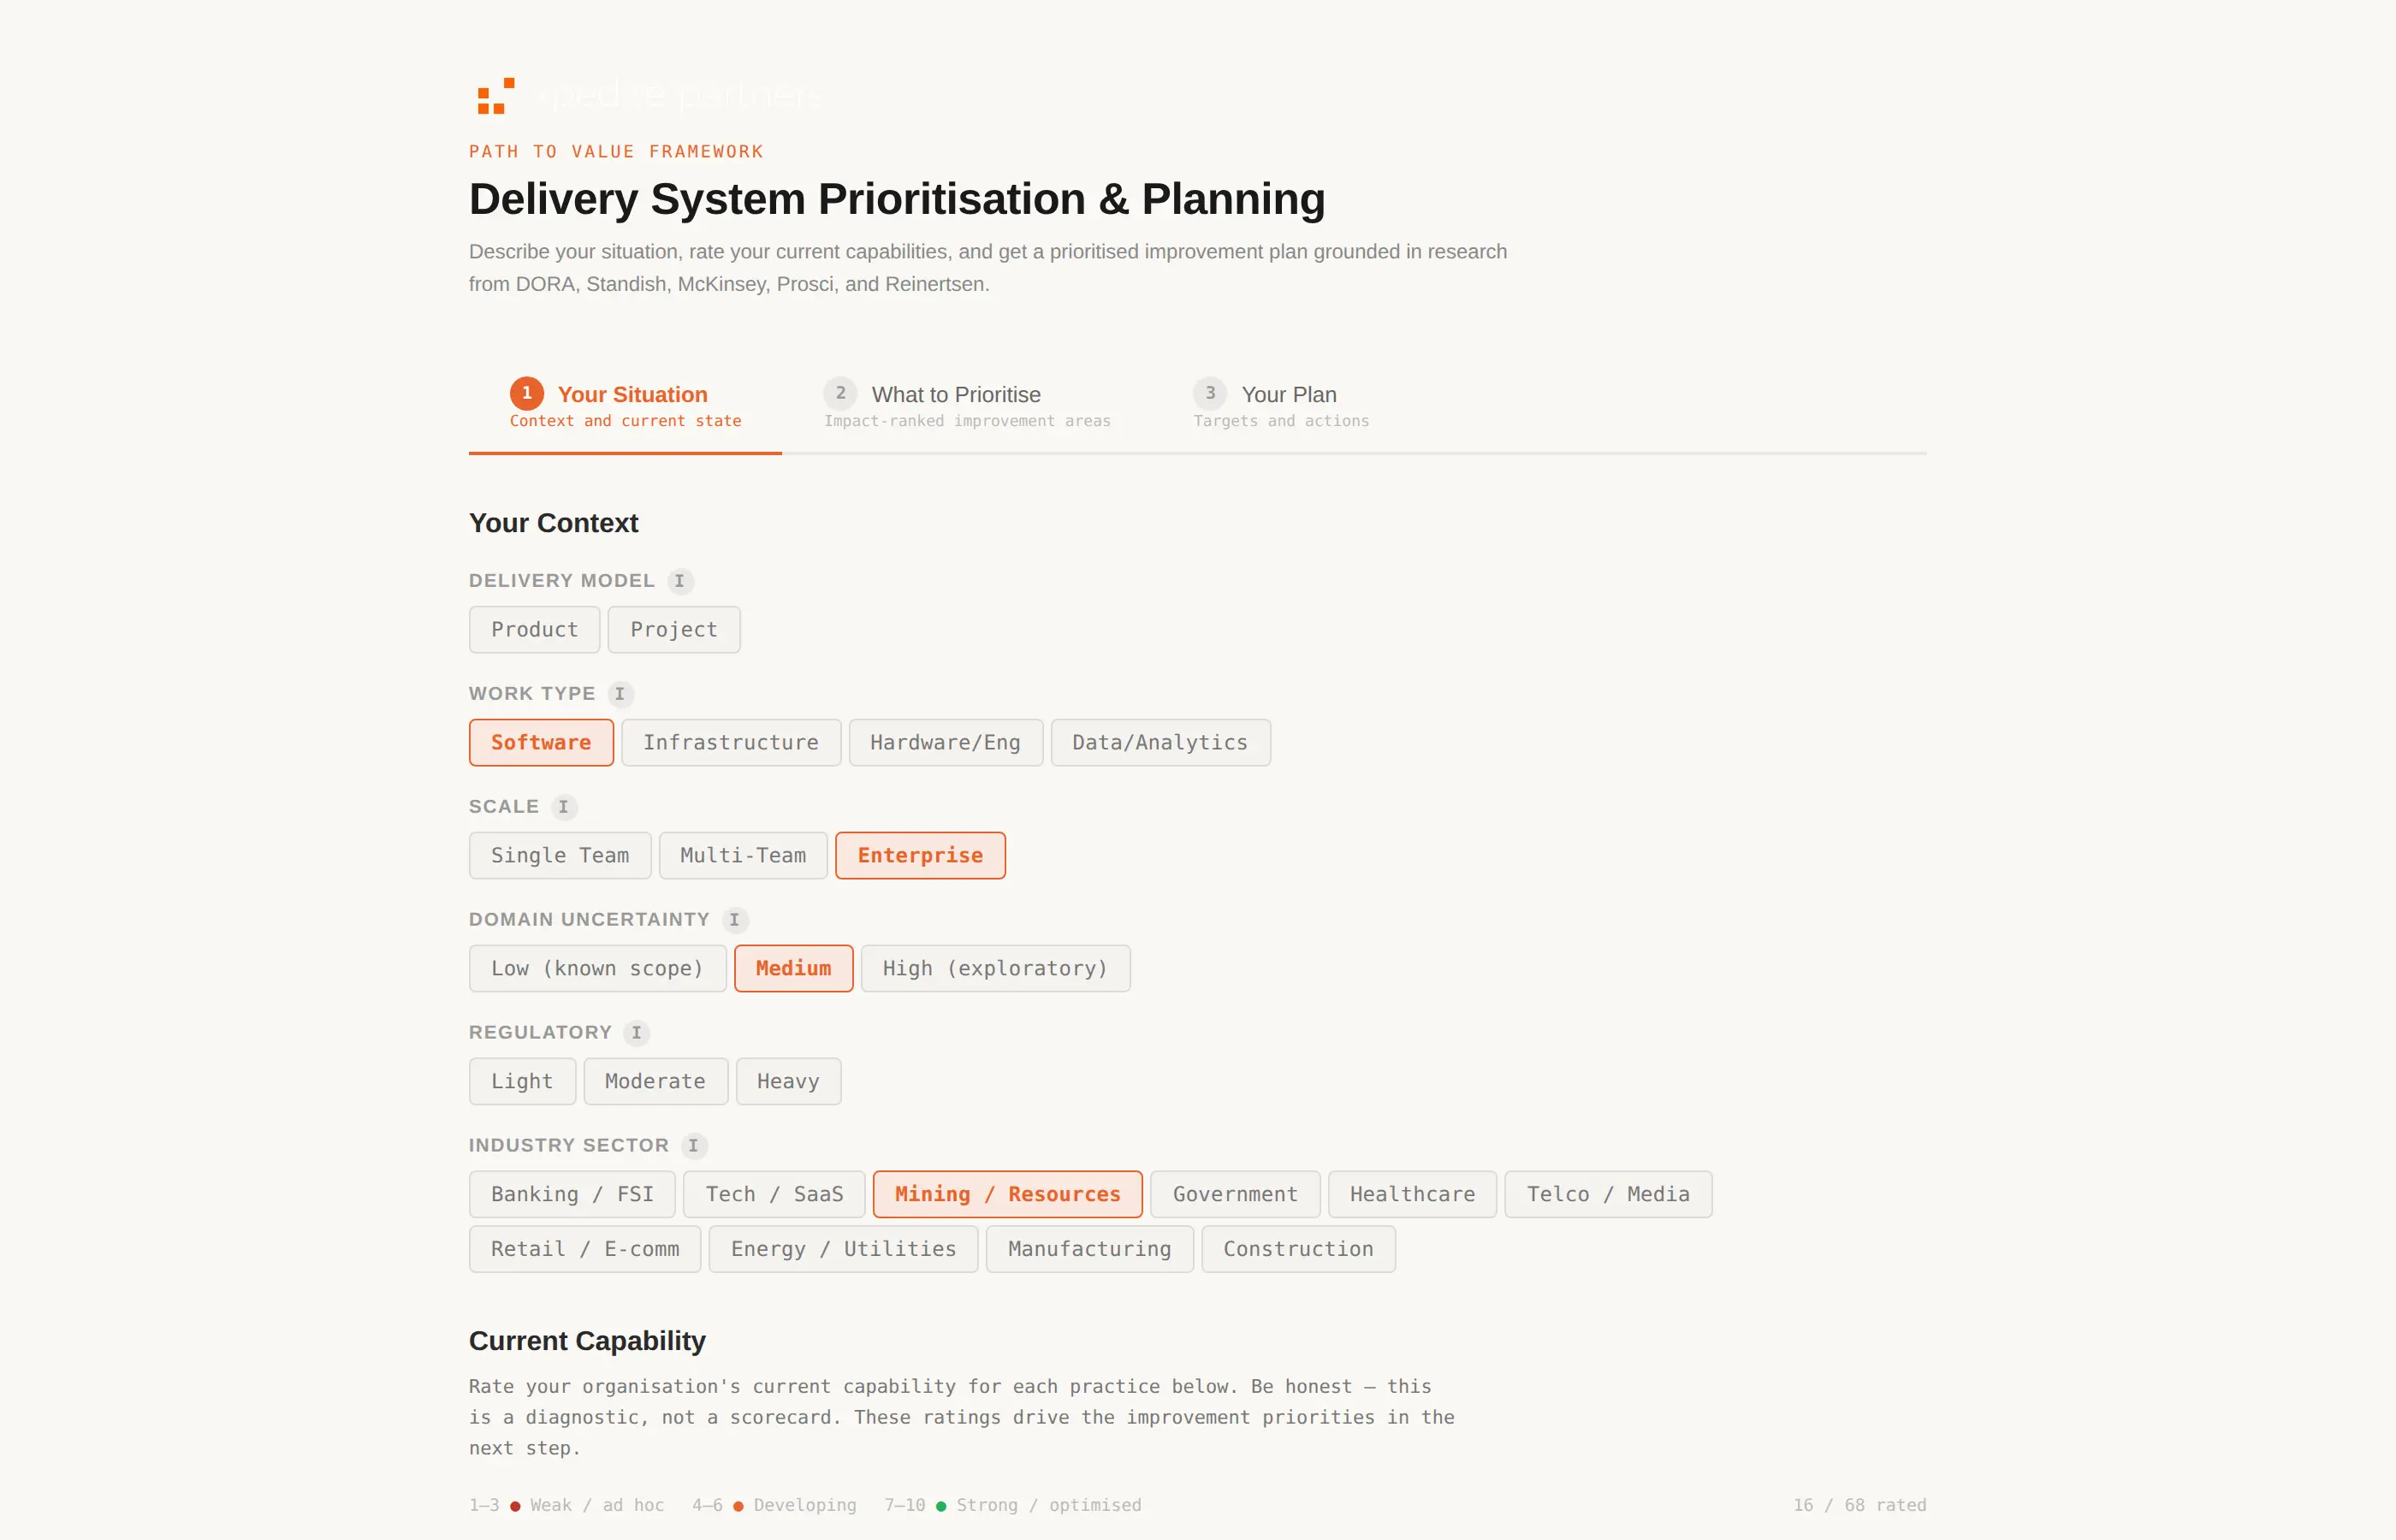This screenshot has height=1540, width=2396.
Task: Open the Domain Uncertainty info tooltip
Action: 735,920
